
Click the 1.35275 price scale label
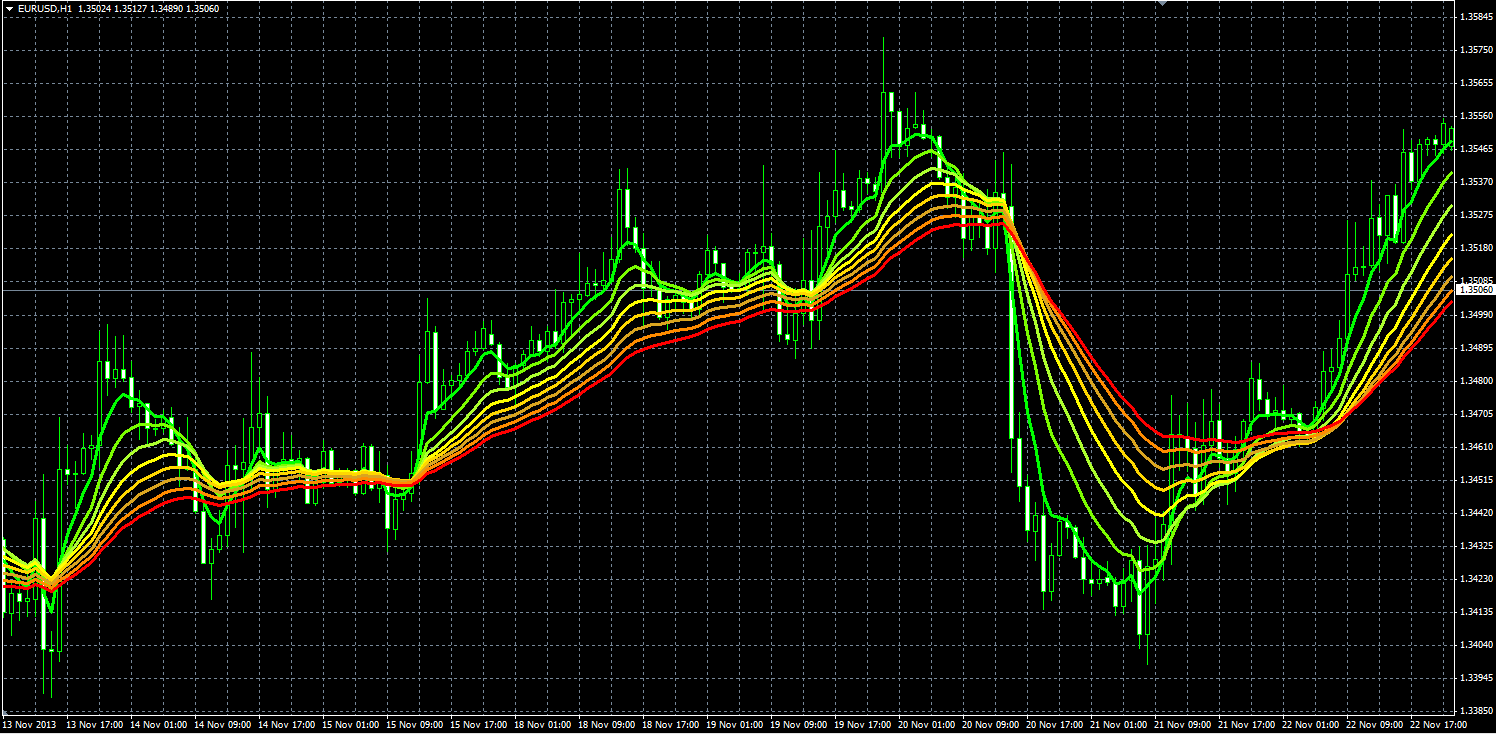[1476, 215]
